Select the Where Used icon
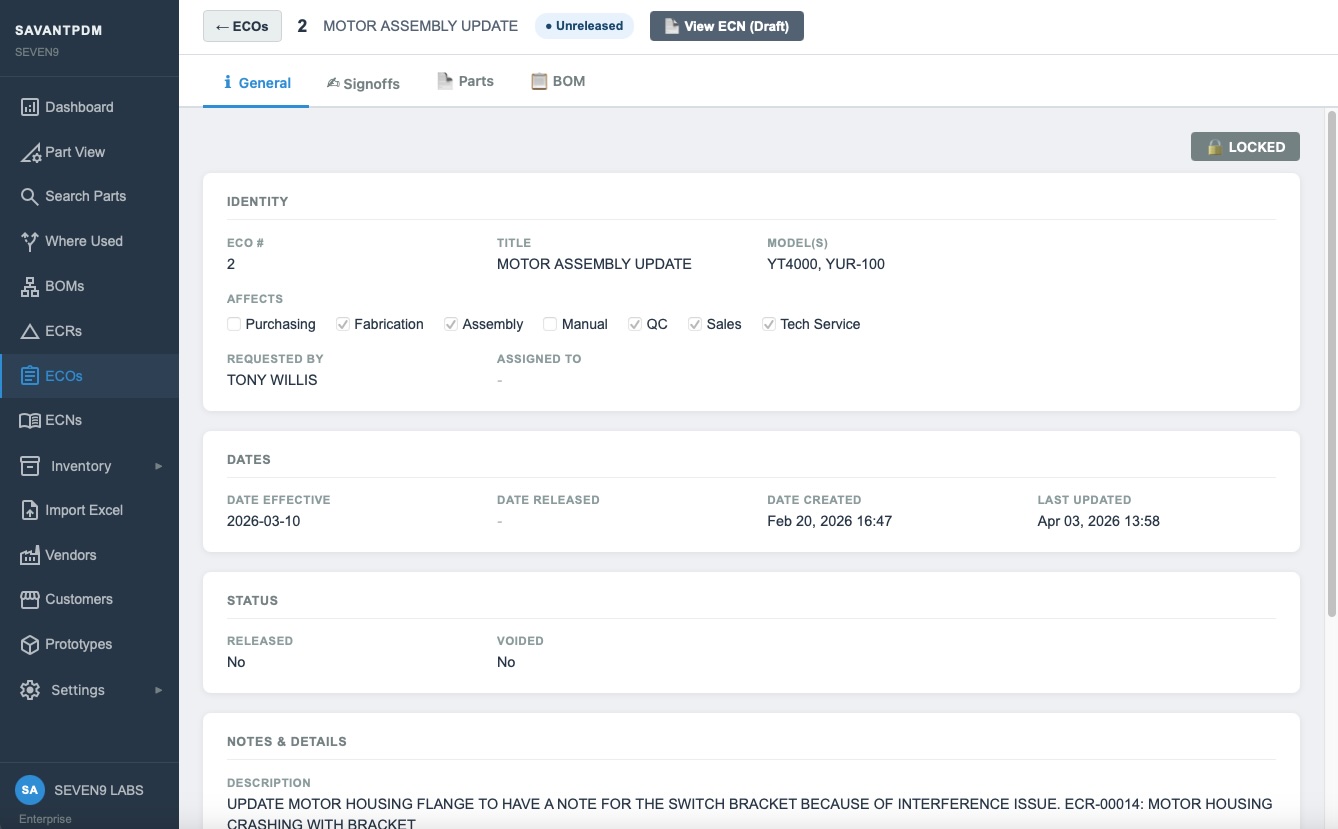The width and height of the screenshot is (1338, 829). [30, 241]
